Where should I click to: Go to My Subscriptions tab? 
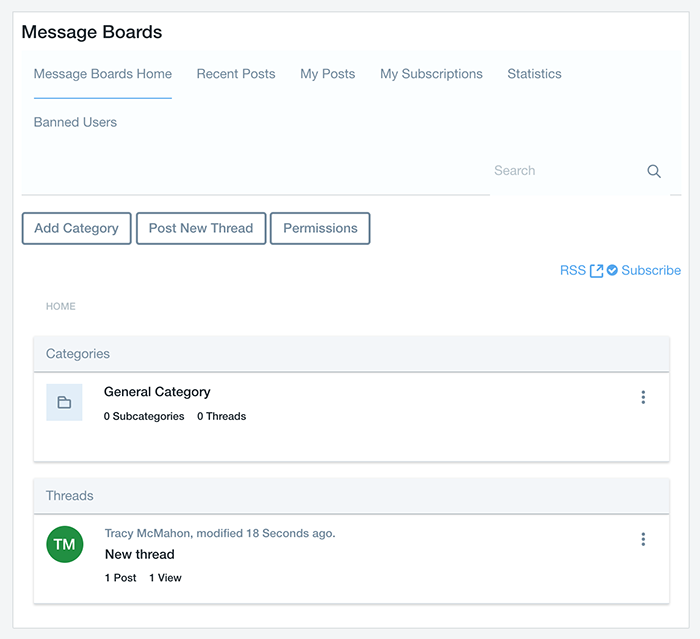(431, 74)
